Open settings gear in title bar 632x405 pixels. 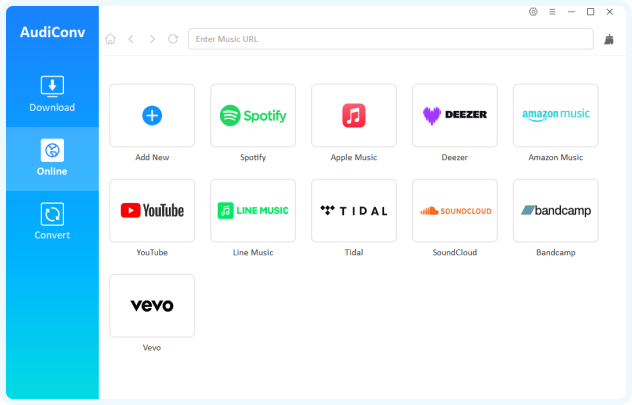click(533, 12)
